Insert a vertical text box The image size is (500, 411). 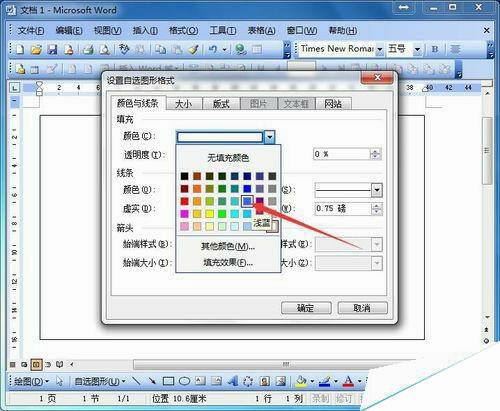(216, 381)
